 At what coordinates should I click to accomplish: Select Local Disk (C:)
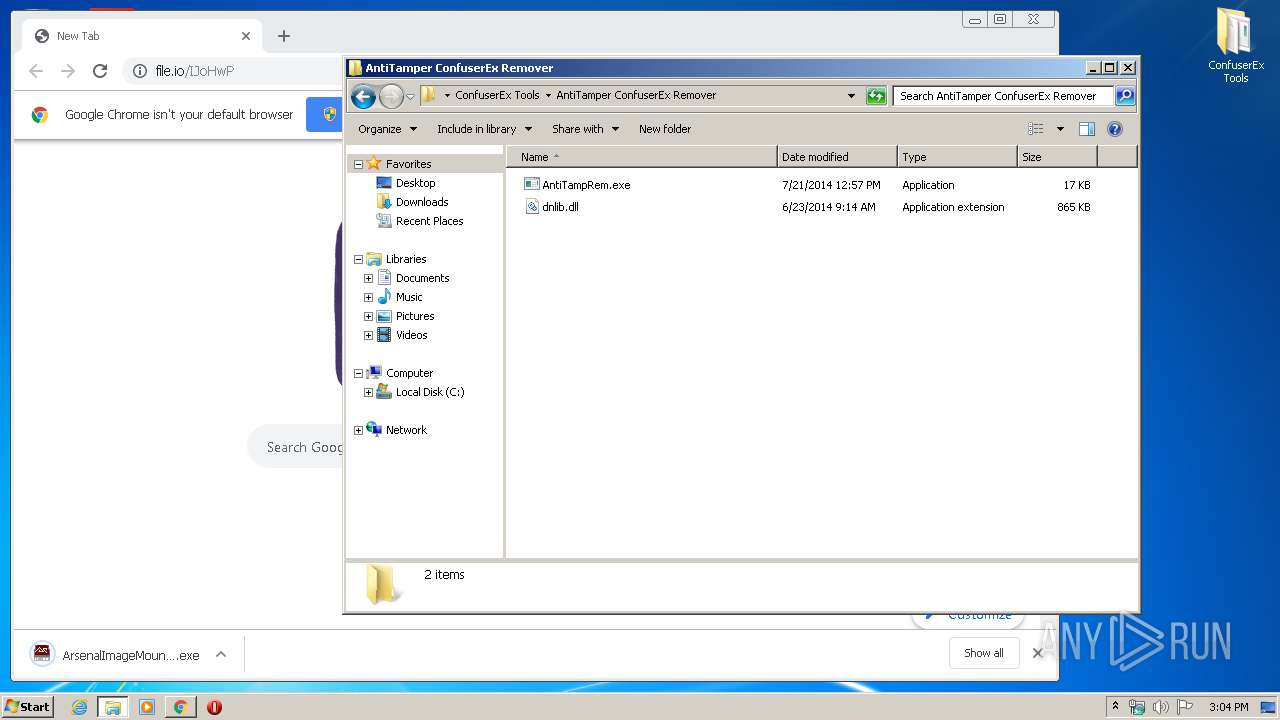[430, 392]
